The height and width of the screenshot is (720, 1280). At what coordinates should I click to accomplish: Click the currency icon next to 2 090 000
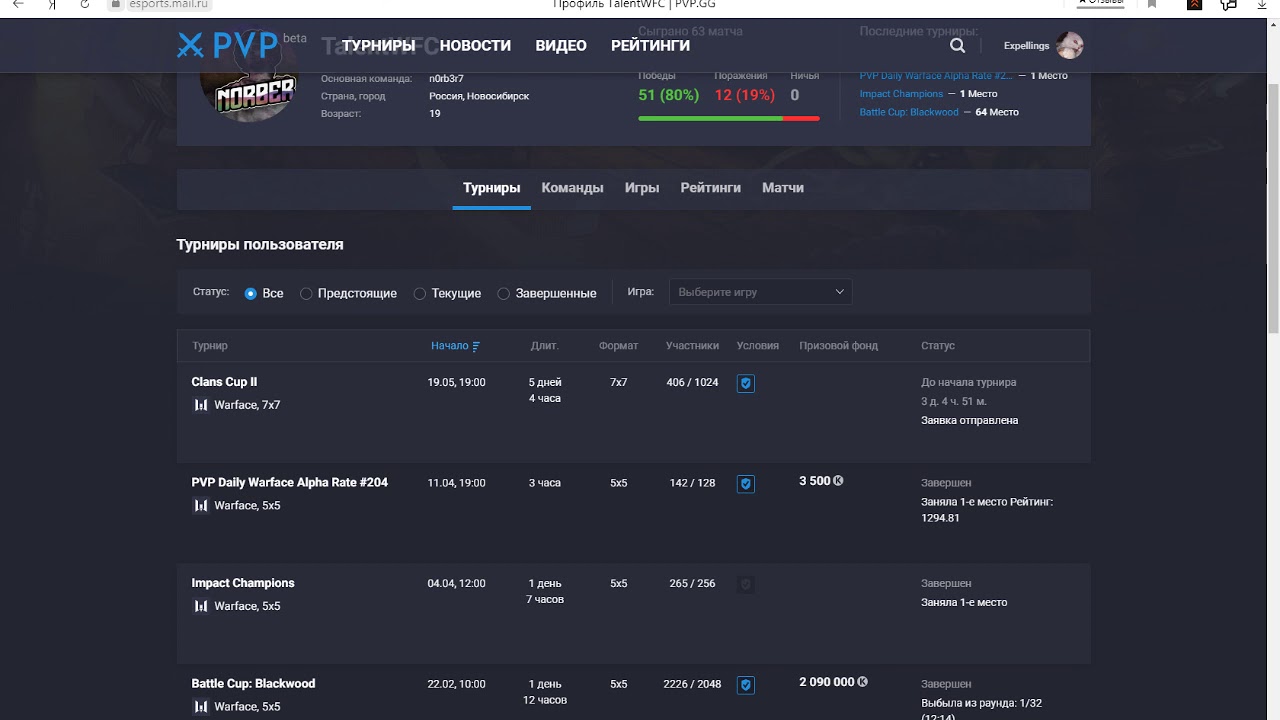tap(862, 682)
